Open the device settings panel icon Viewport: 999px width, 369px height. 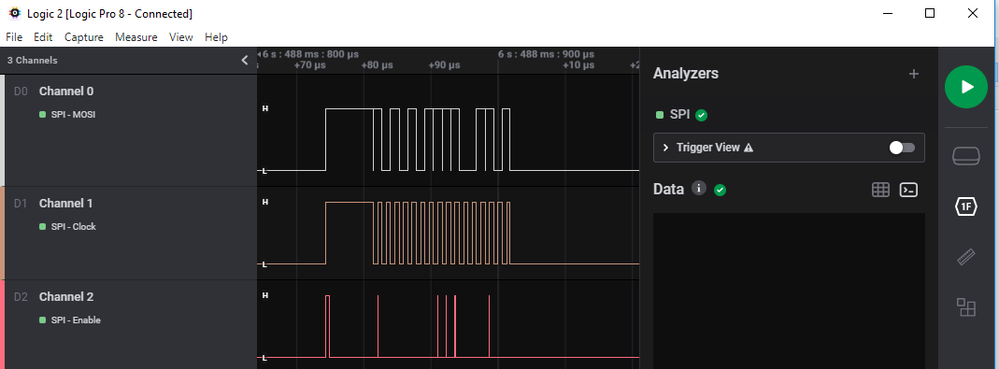[966, 156]
